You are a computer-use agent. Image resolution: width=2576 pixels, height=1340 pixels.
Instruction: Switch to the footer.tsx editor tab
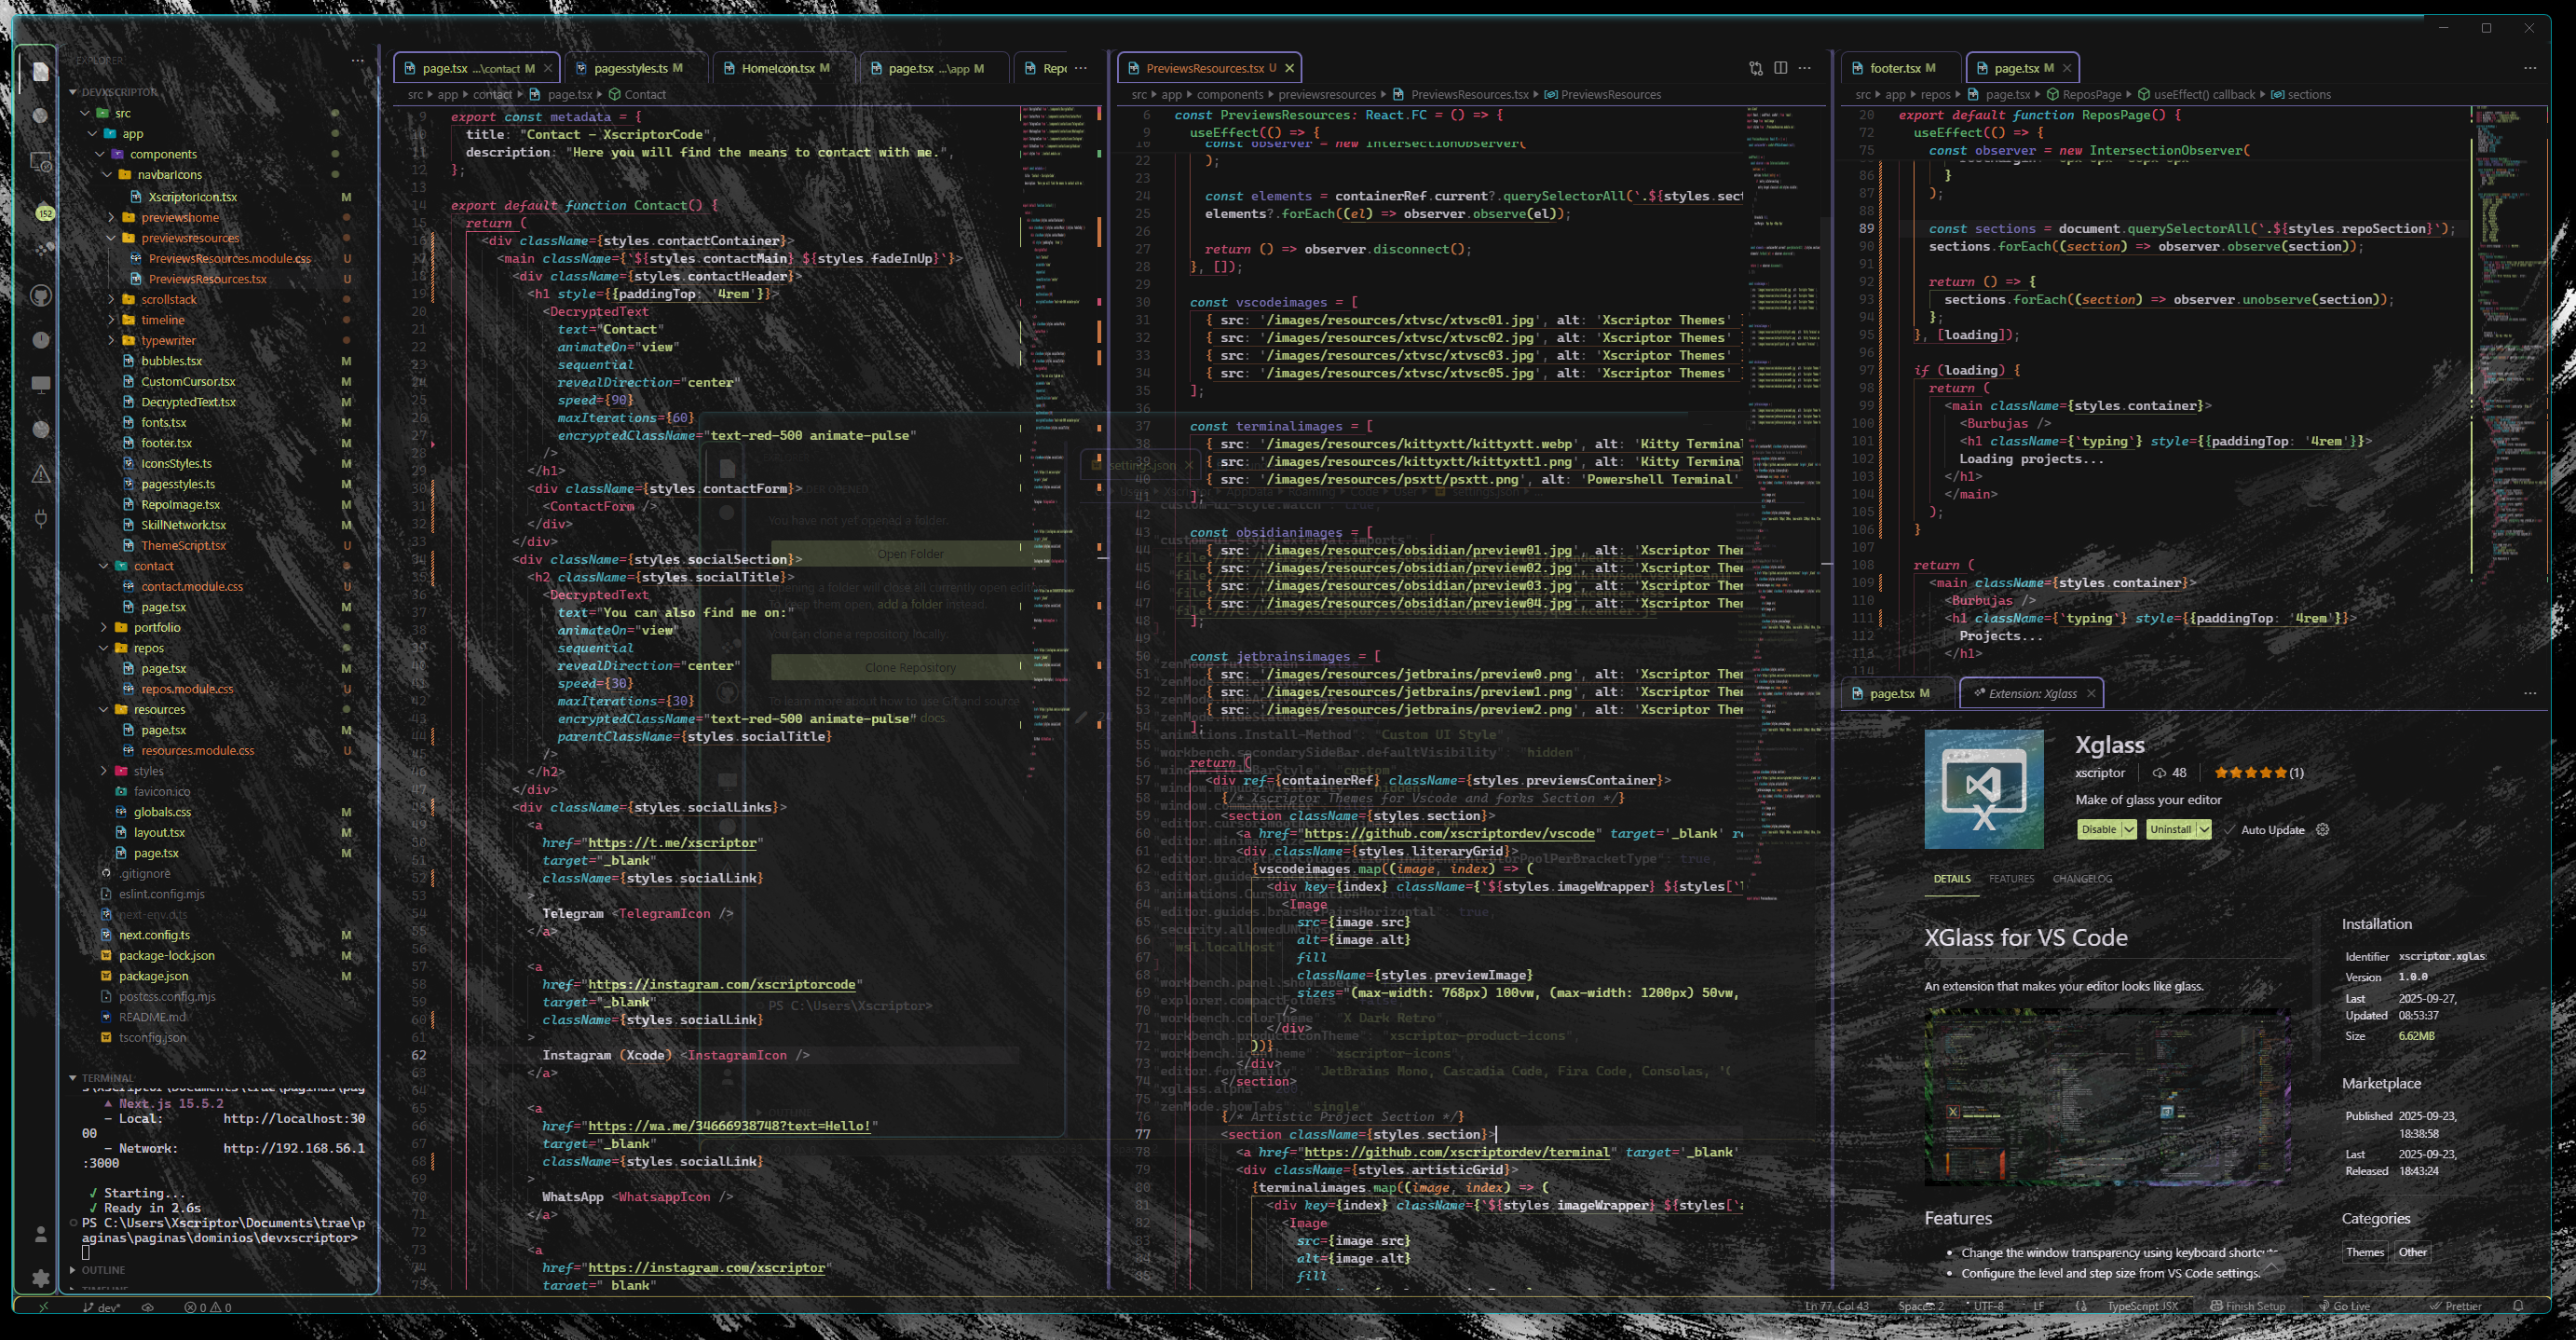(1897, 67)
